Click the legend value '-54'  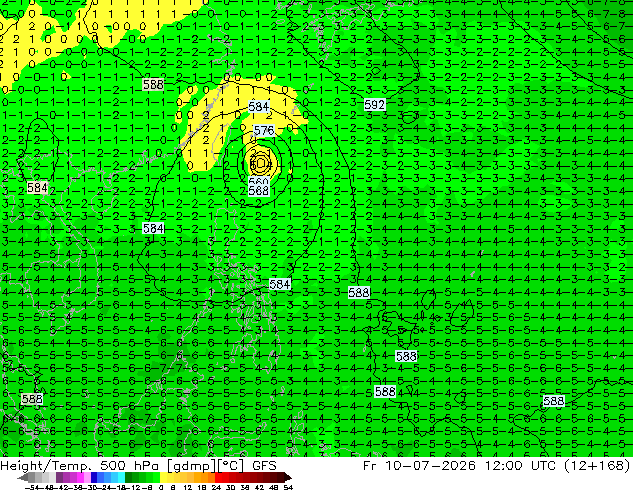pyautogui.click(x=32, y=487)
